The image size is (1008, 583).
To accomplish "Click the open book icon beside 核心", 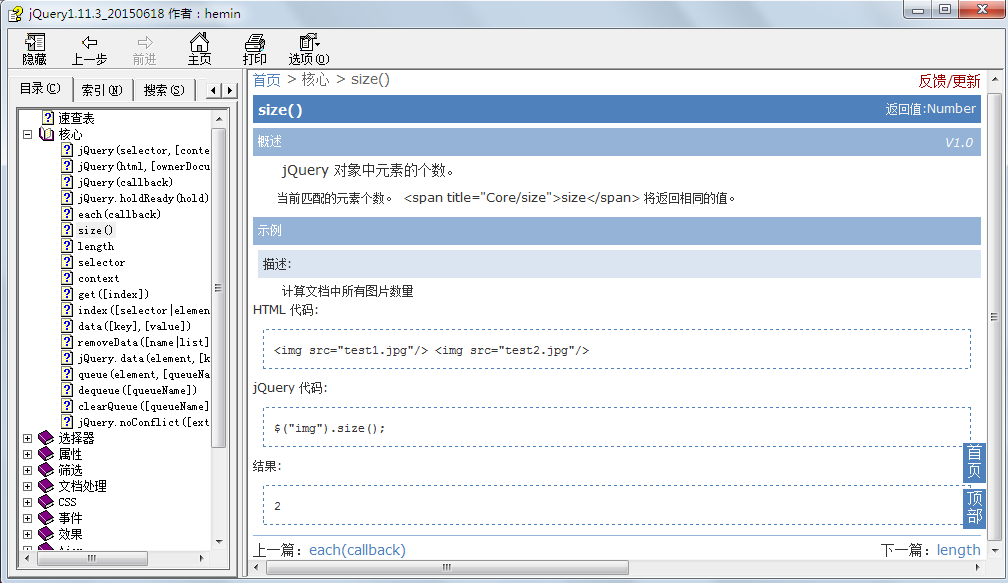I will tap(46, 134).
